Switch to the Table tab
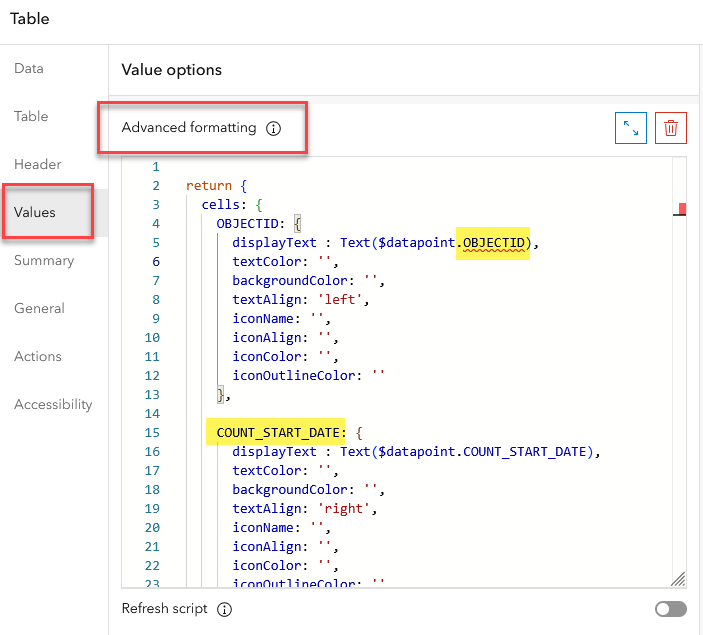Screen dimensions: 703x635 (x=31, y=116)
